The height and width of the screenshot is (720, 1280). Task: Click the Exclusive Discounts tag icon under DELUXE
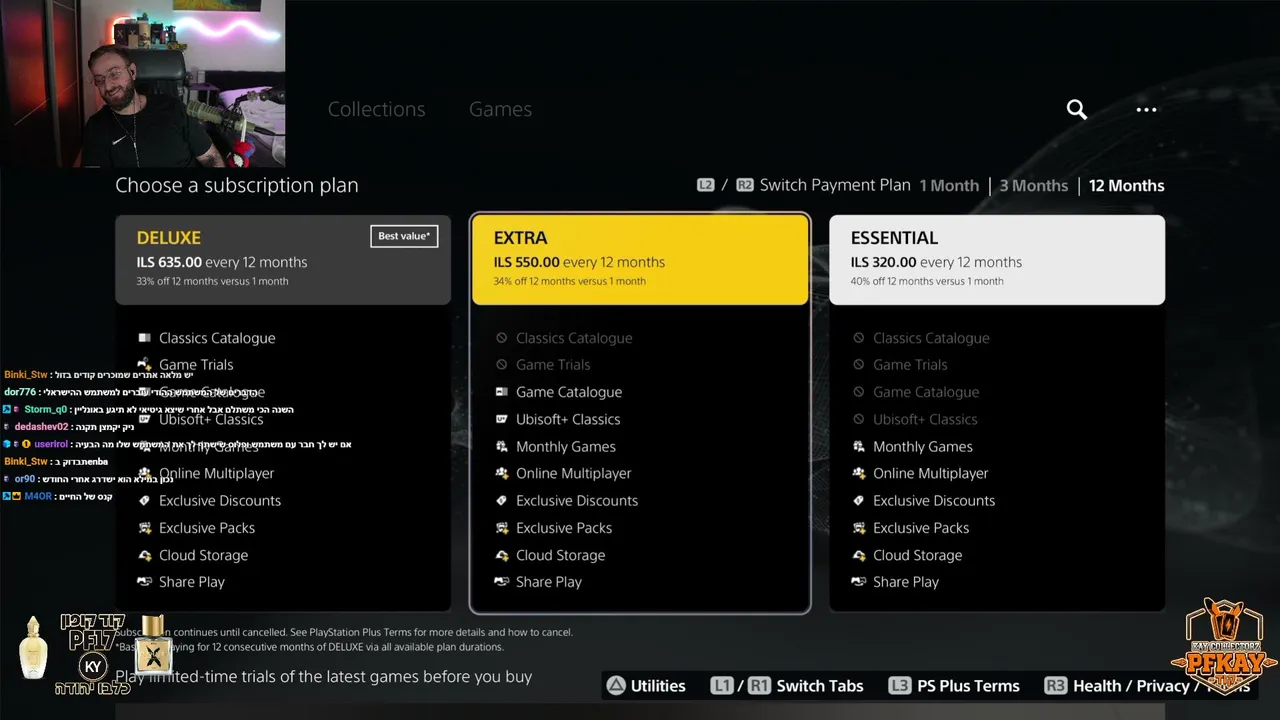[x=145, y=500]
